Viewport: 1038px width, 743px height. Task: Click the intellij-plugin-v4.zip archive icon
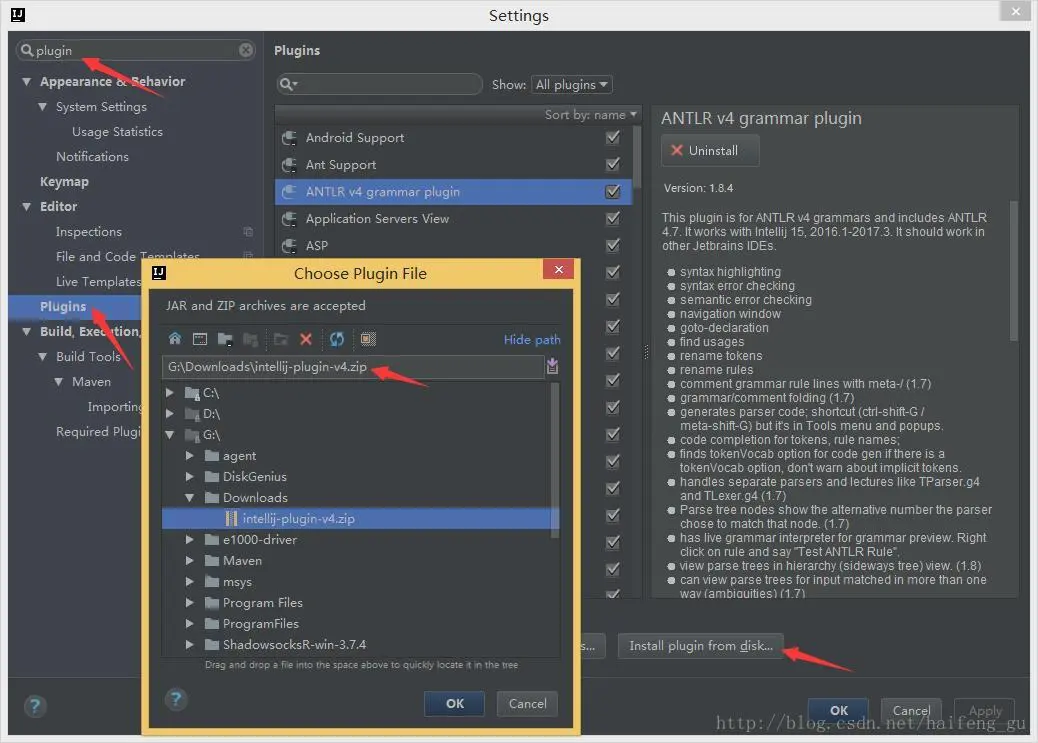tap(231, 519)
